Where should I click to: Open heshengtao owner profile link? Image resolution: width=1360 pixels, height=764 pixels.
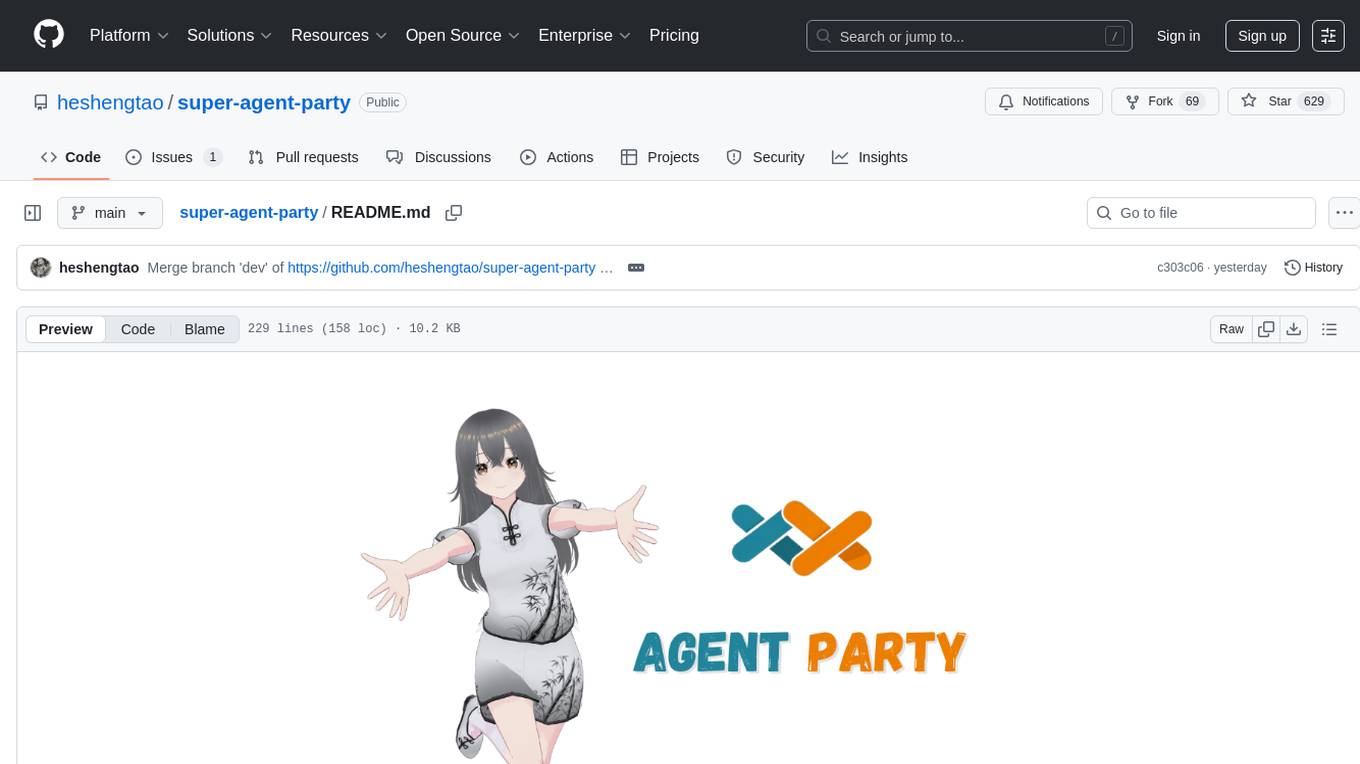pyautogui.click(x=110, y=102)
